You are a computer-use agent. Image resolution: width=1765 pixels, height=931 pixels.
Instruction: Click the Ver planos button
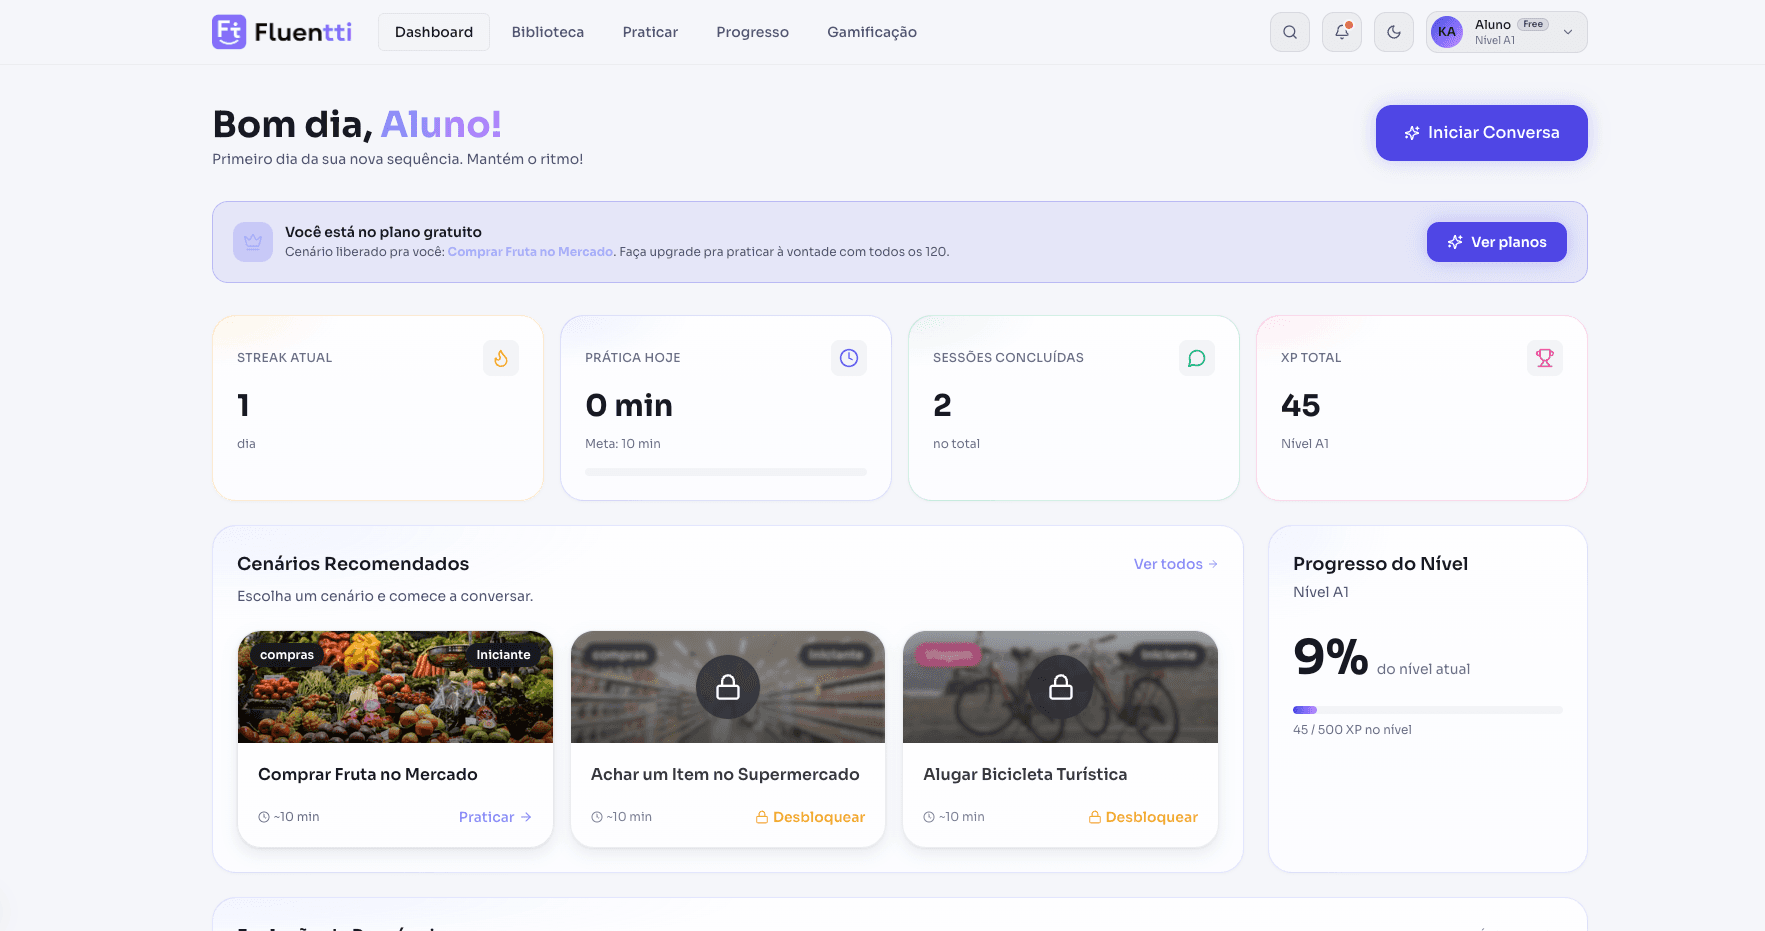tap(1497, 242)
